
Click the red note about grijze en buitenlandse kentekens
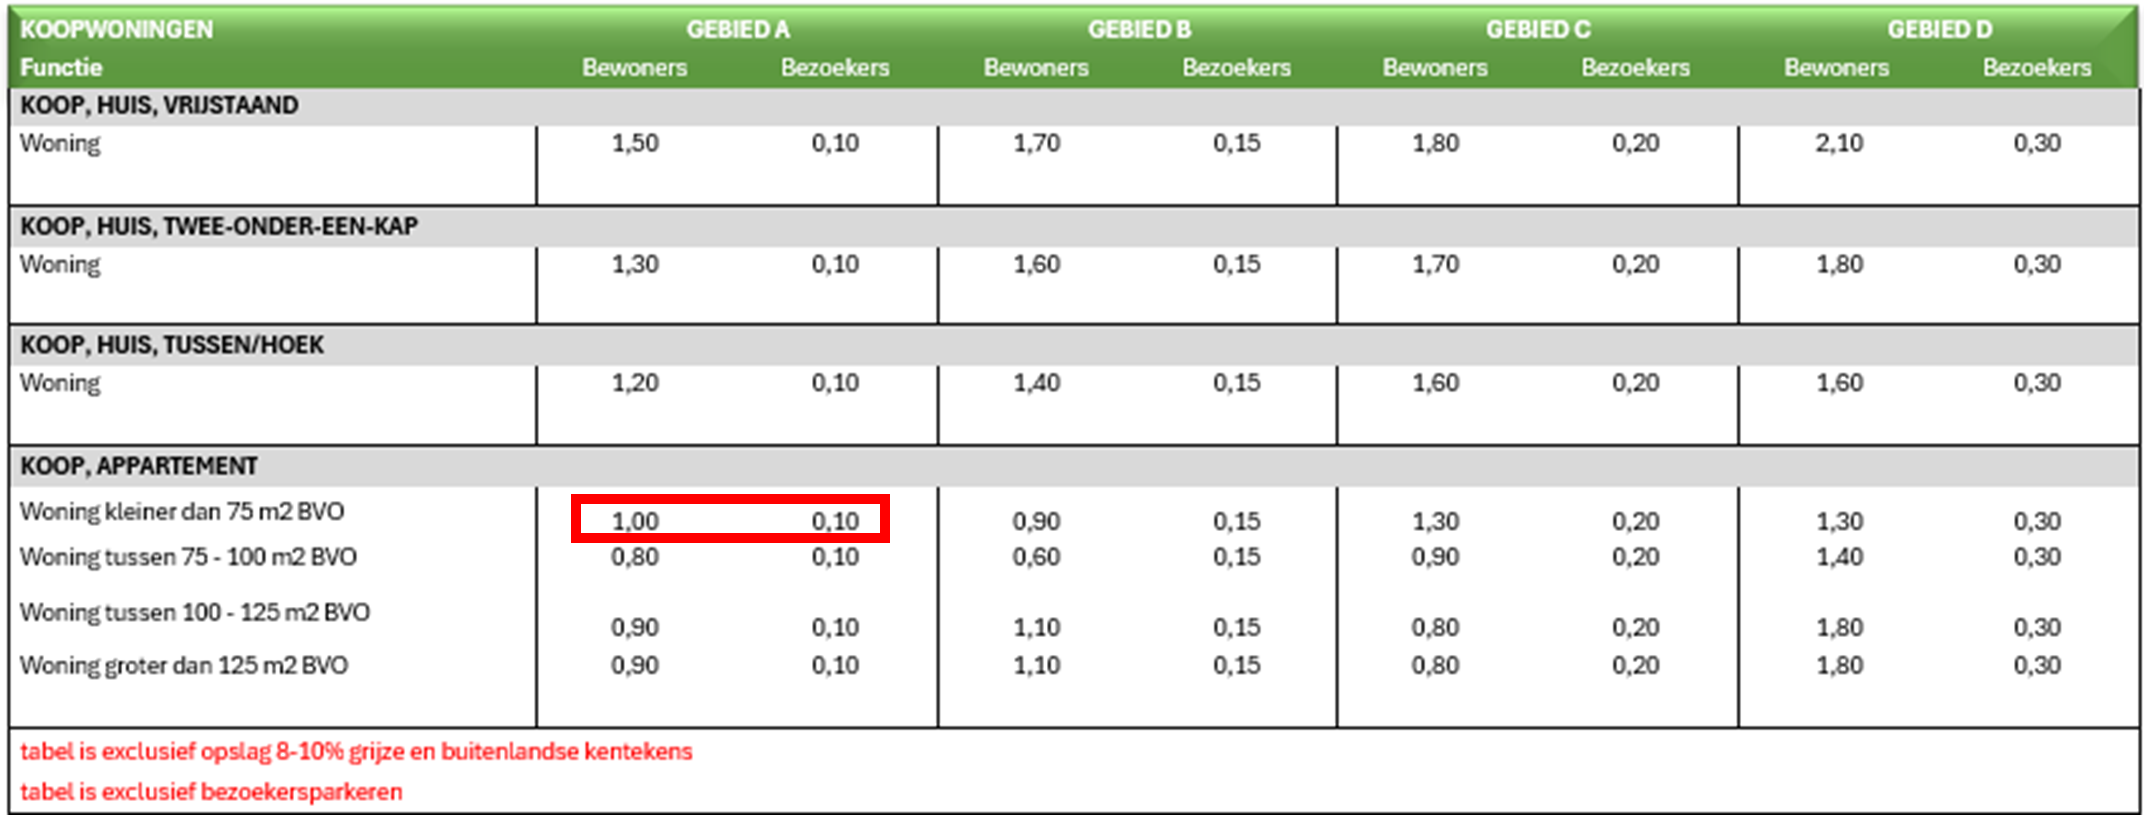tap(356, 751)
